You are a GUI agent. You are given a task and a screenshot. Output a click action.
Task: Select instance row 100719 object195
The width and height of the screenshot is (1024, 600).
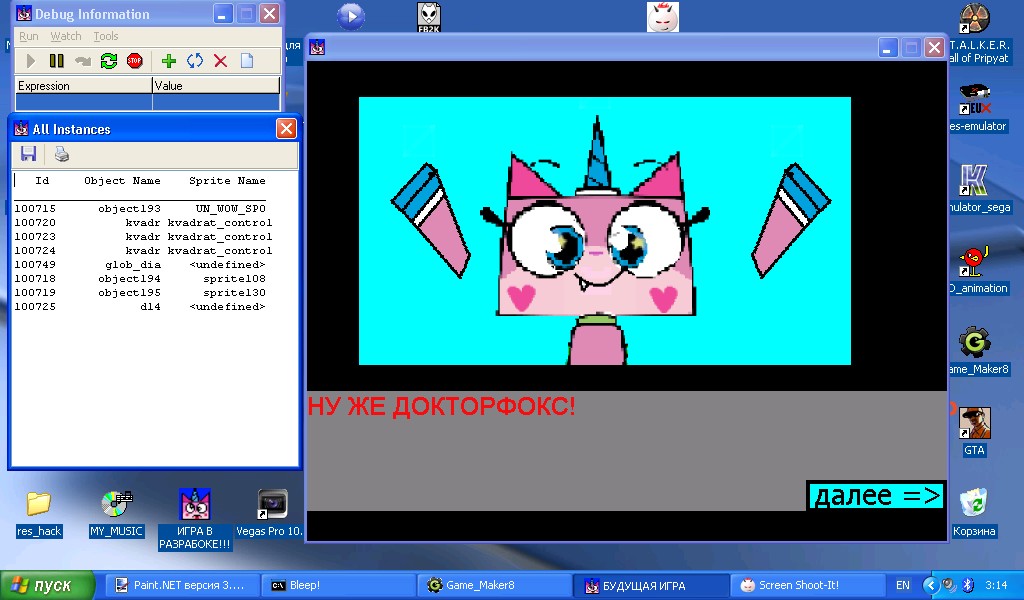coord(140,292)
